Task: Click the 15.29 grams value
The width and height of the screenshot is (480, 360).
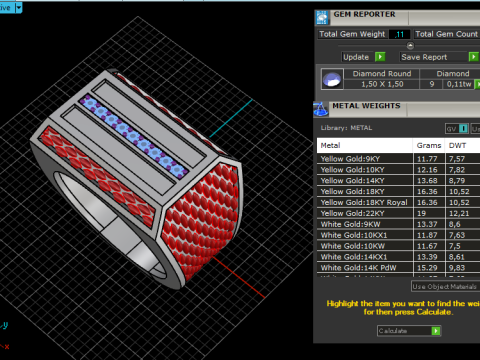Action: click(427, 268)
